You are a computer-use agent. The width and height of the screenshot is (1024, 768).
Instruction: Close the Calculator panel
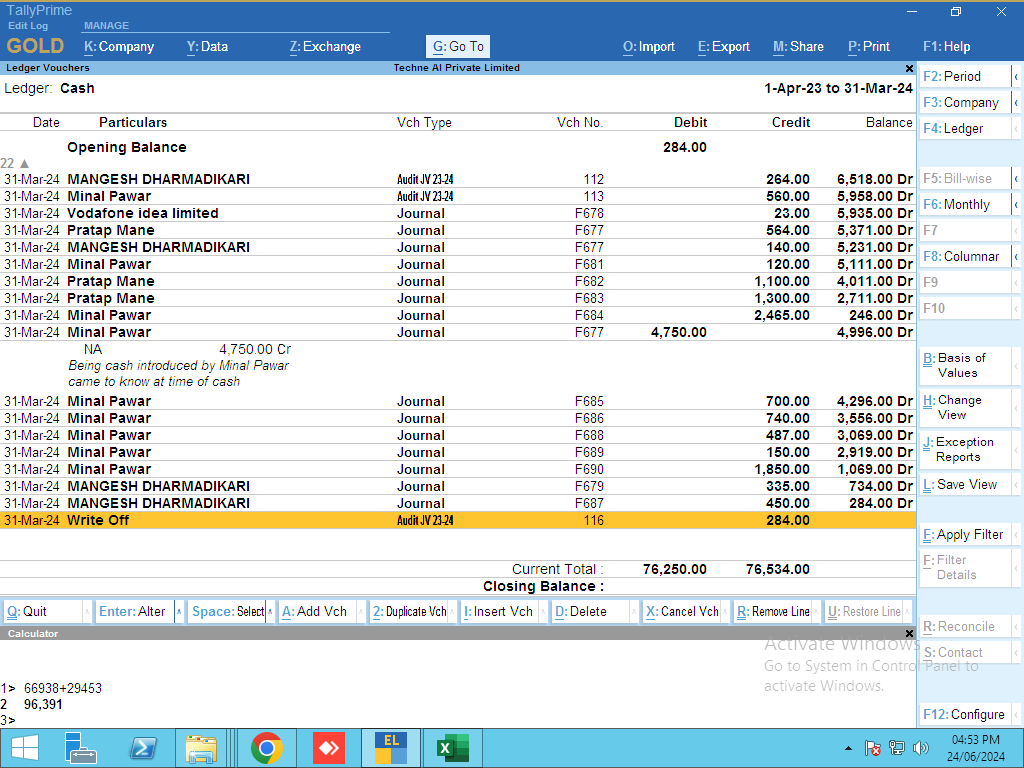[909, 633]
